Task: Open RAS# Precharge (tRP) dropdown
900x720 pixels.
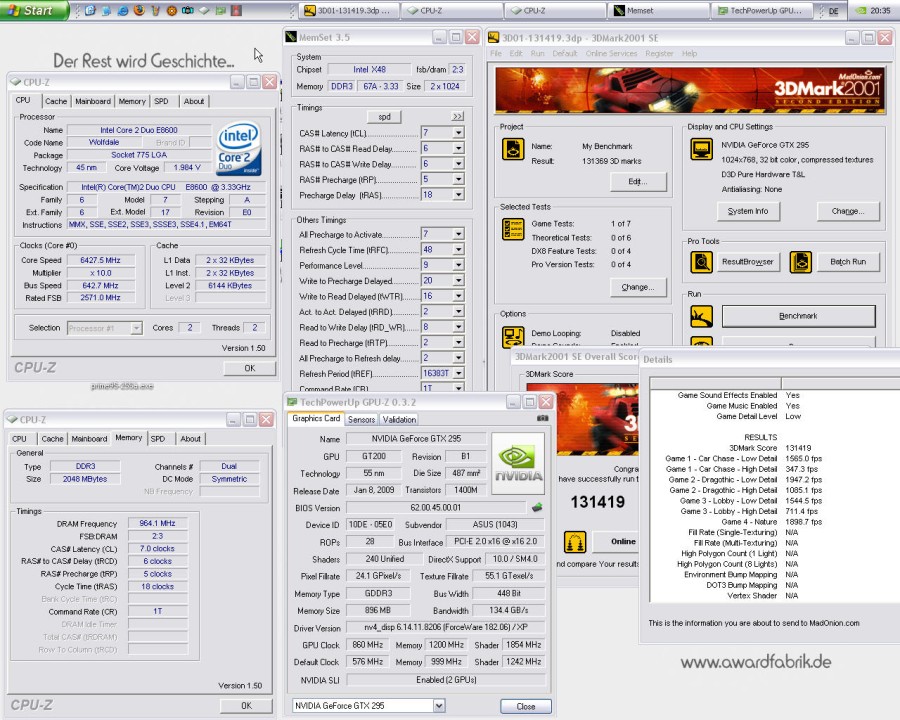Action: click(458, 179)
